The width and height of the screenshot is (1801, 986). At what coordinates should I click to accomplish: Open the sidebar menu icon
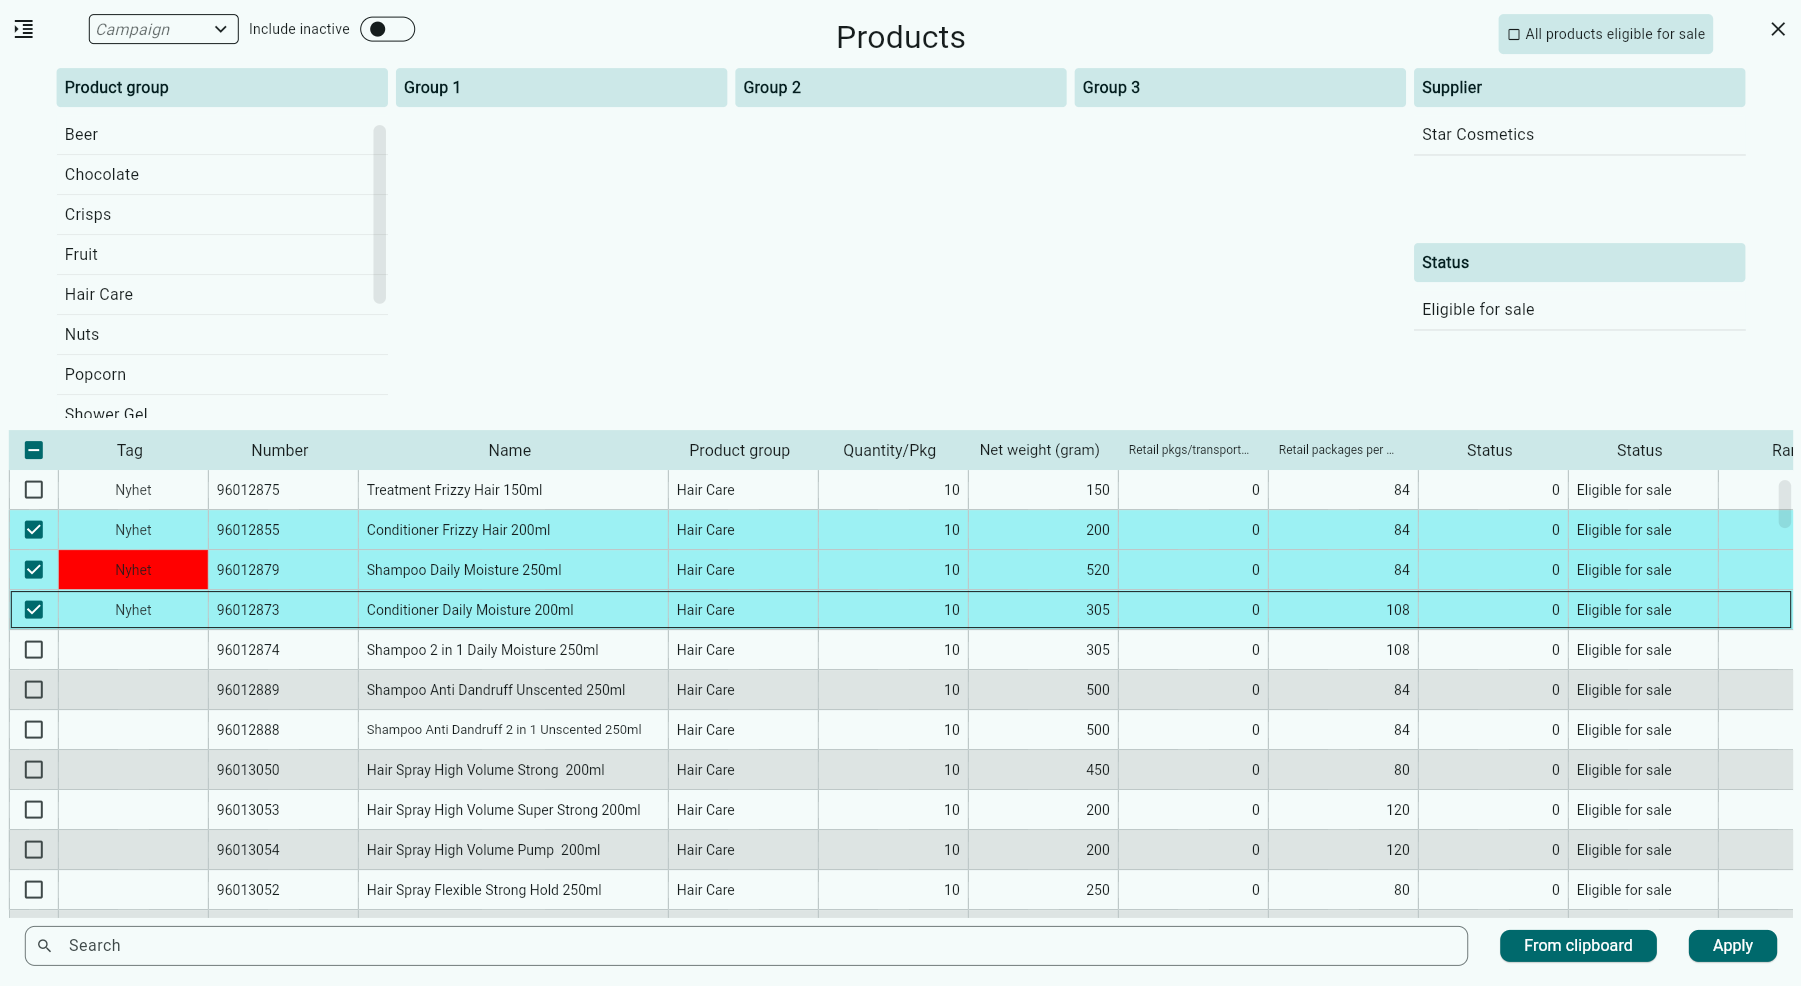24,29
